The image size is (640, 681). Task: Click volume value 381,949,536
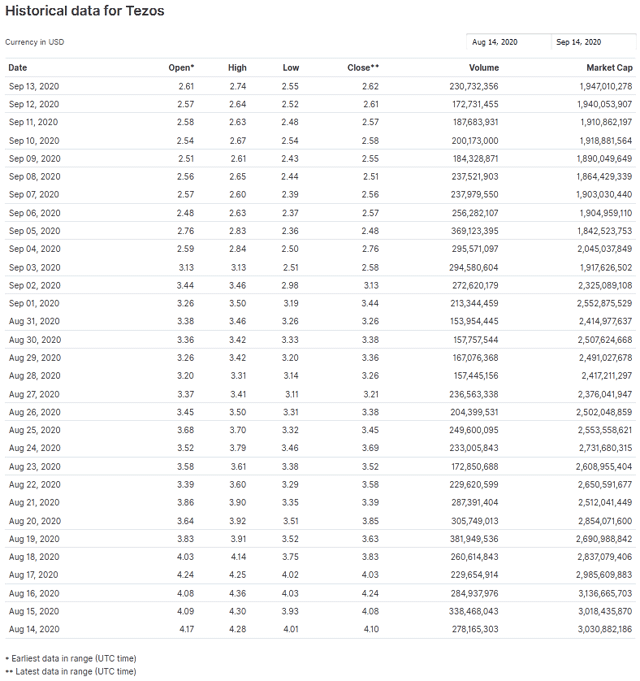pyautogui.click(x=474, y=539)
